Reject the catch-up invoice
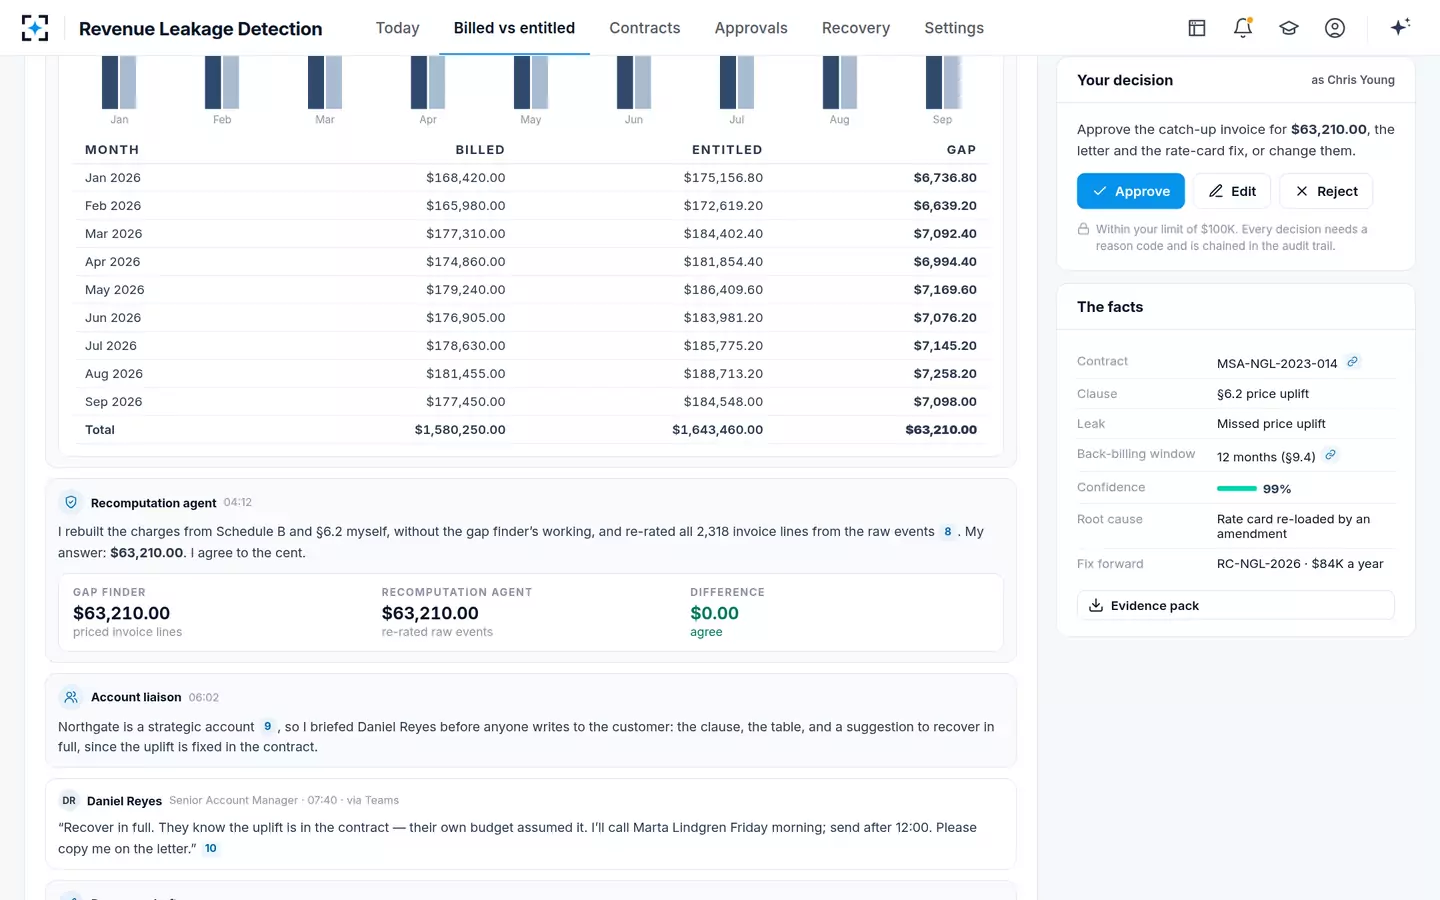Image resolution: width=1440 pixels, height=900 pixels. pos(1326,191)
